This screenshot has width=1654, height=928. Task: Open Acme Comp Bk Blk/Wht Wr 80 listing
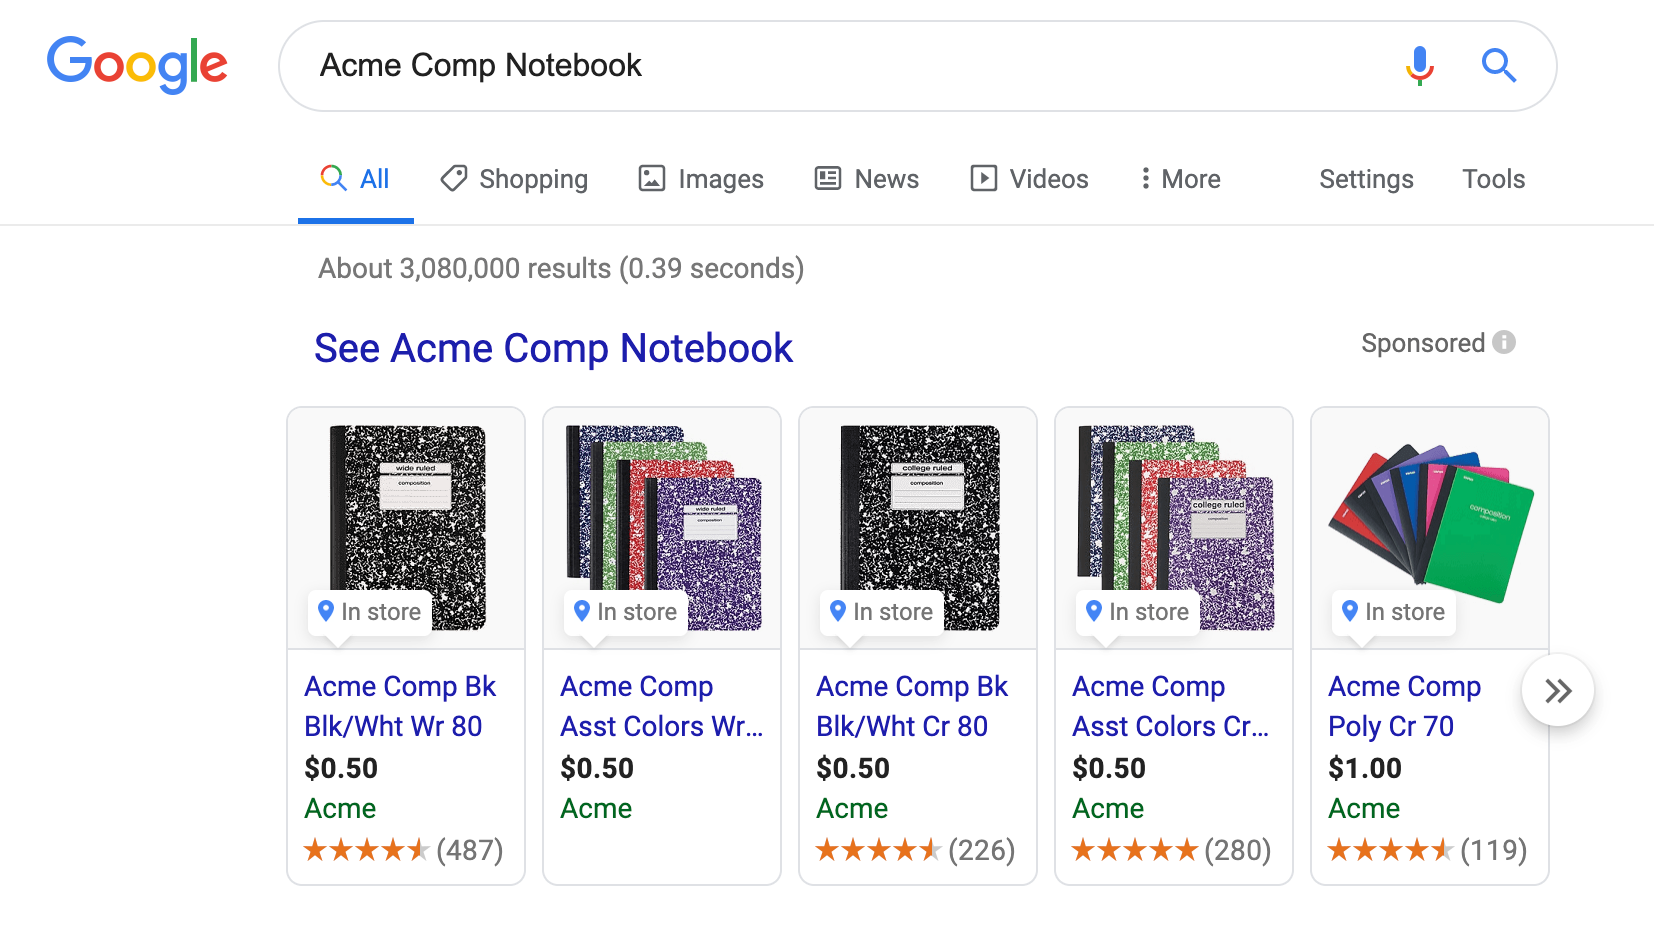pyautogui.click(x=400, y=706)
